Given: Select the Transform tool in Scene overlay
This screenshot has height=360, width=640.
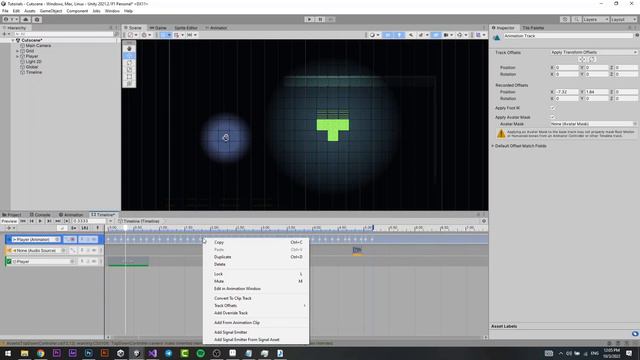Looking at the screenshot, I should (x=129, y=84).
